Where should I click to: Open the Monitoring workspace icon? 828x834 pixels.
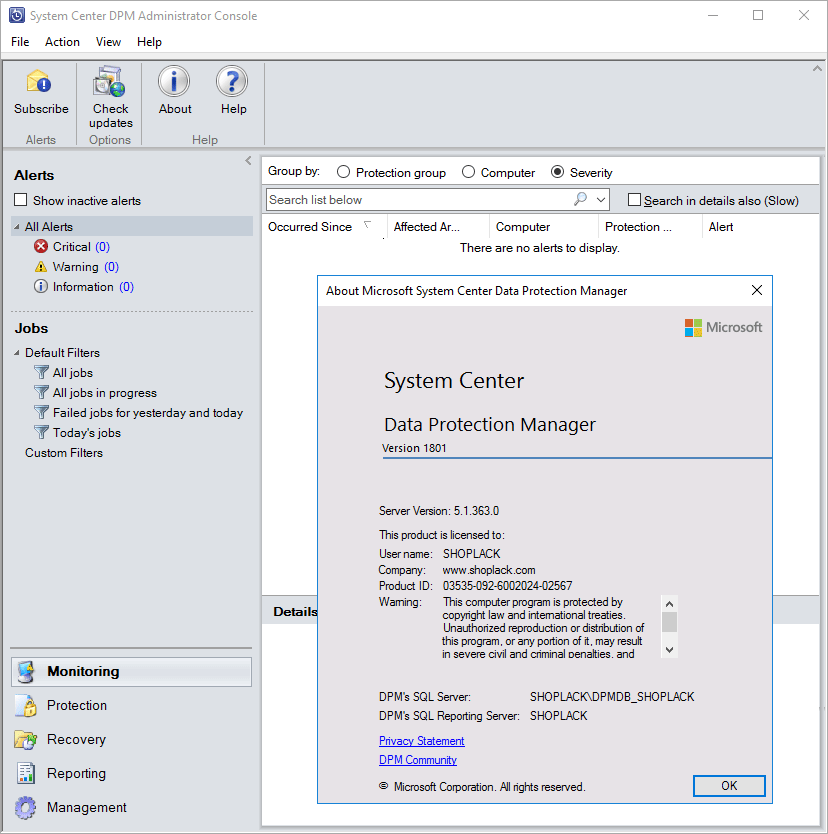click(26, 672)
